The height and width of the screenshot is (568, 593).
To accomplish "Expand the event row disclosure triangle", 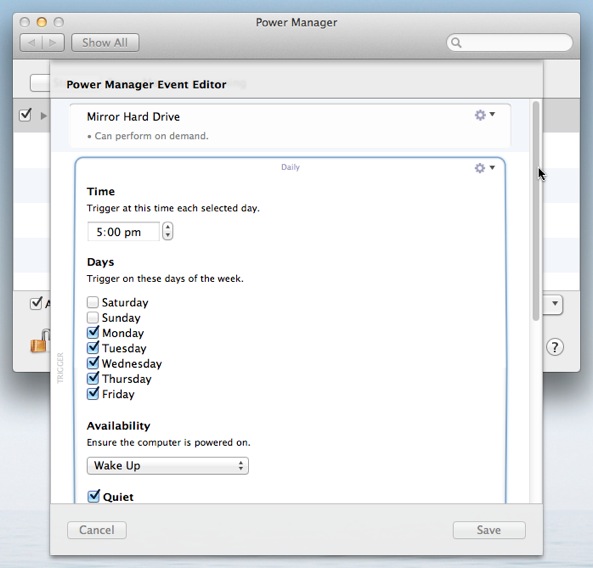I will (44, 116).
